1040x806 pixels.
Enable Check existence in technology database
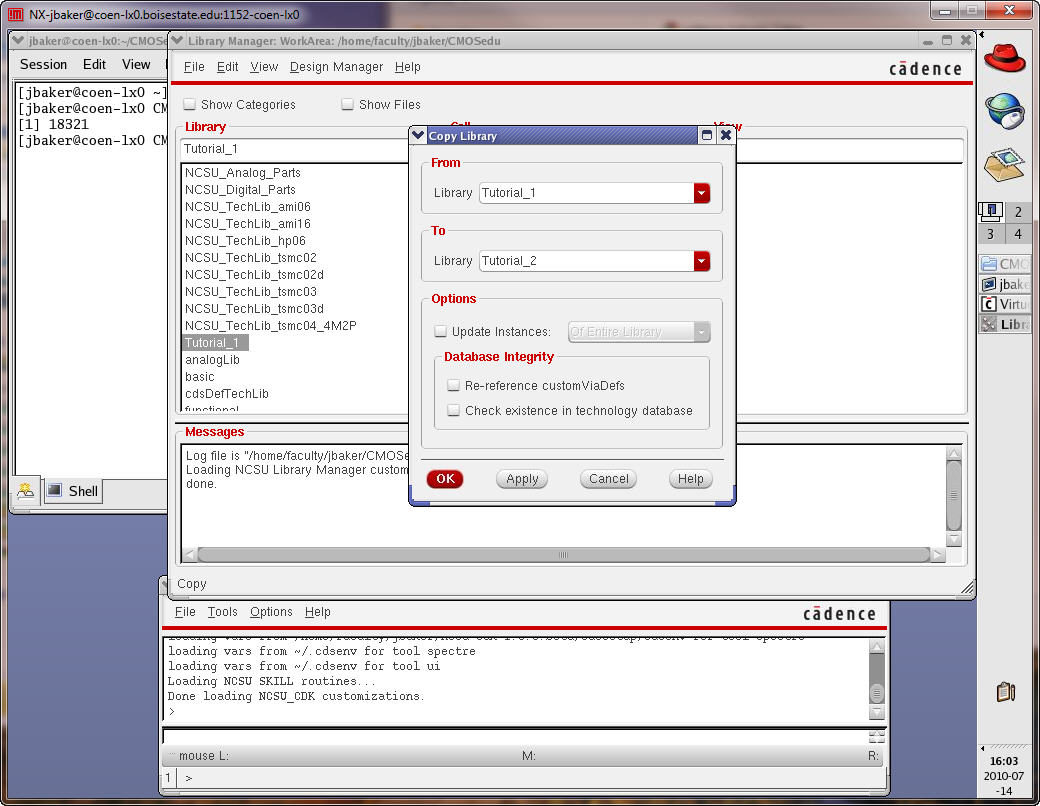[454, 411]
